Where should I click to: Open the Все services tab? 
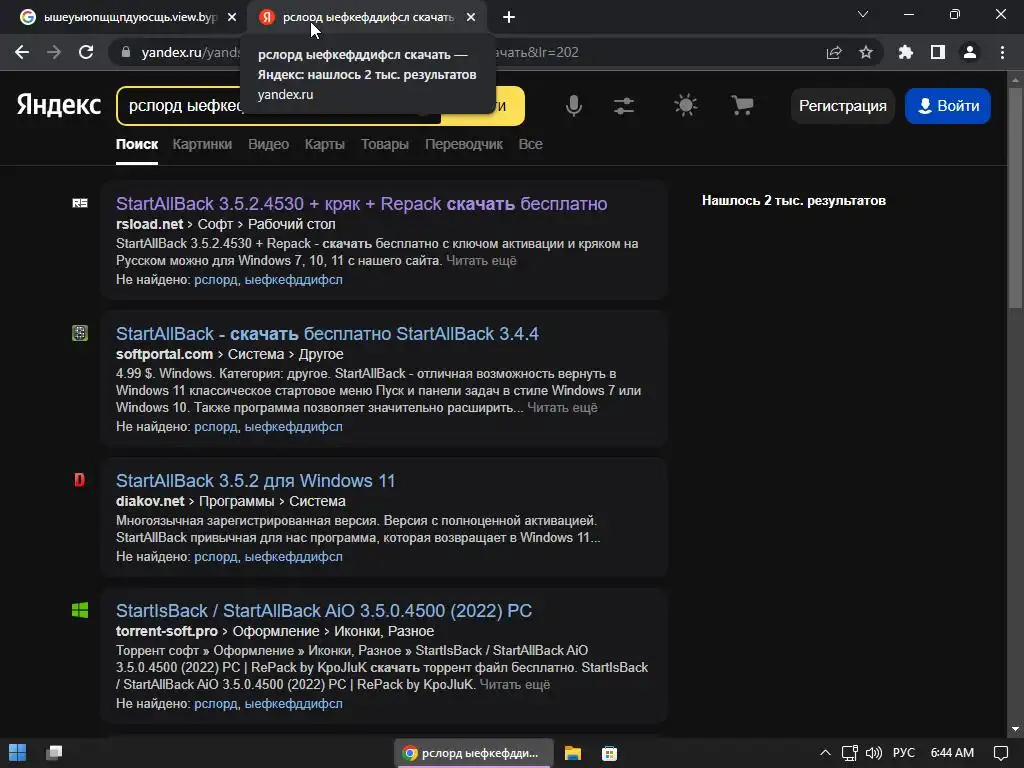point(530,144)
